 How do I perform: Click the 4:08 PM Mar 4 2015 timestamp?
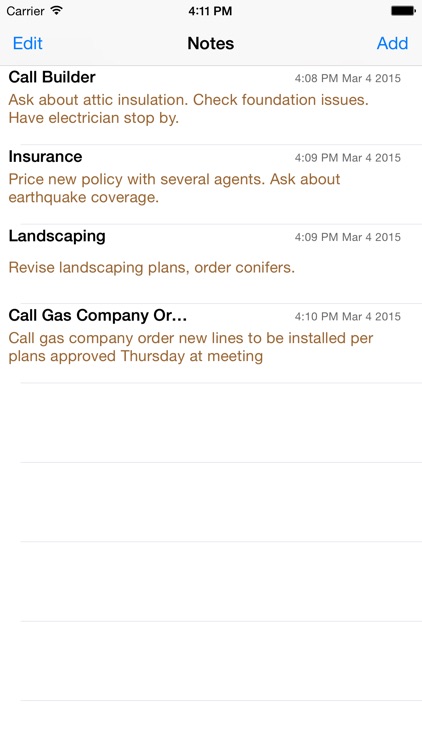(348, 78)
